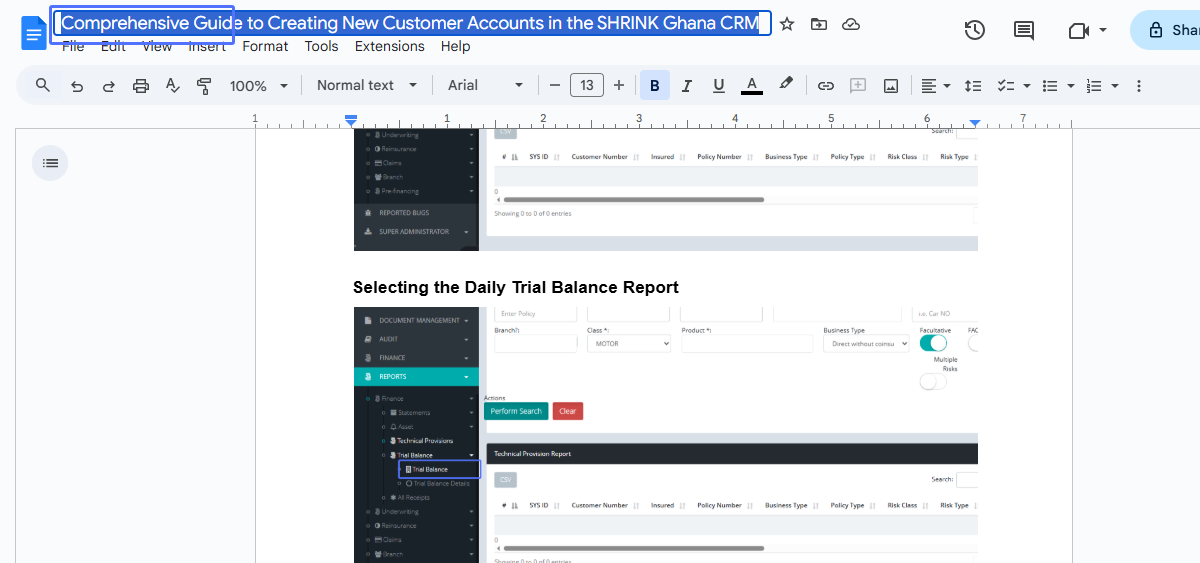Screen dimensions: 1200x563
Task: Open the text color picker
Action: click(x=752, y=86)
